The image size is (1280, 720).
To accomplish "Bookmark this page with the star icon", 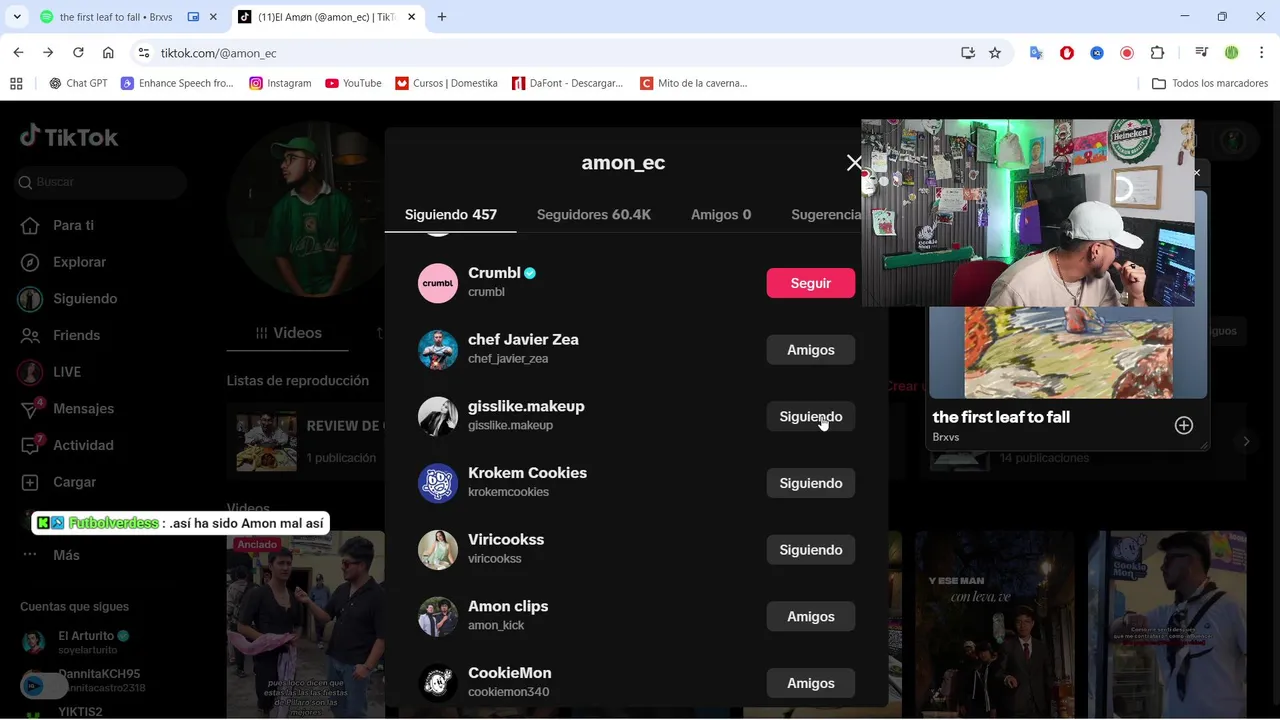I will click(995, 53).
